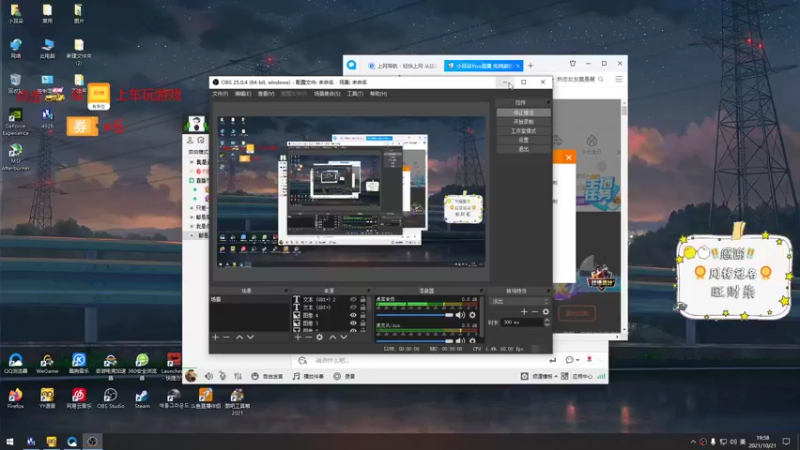Open YY chat emoji dropdown arrow
800x450 pixels.
pos(578,360)
